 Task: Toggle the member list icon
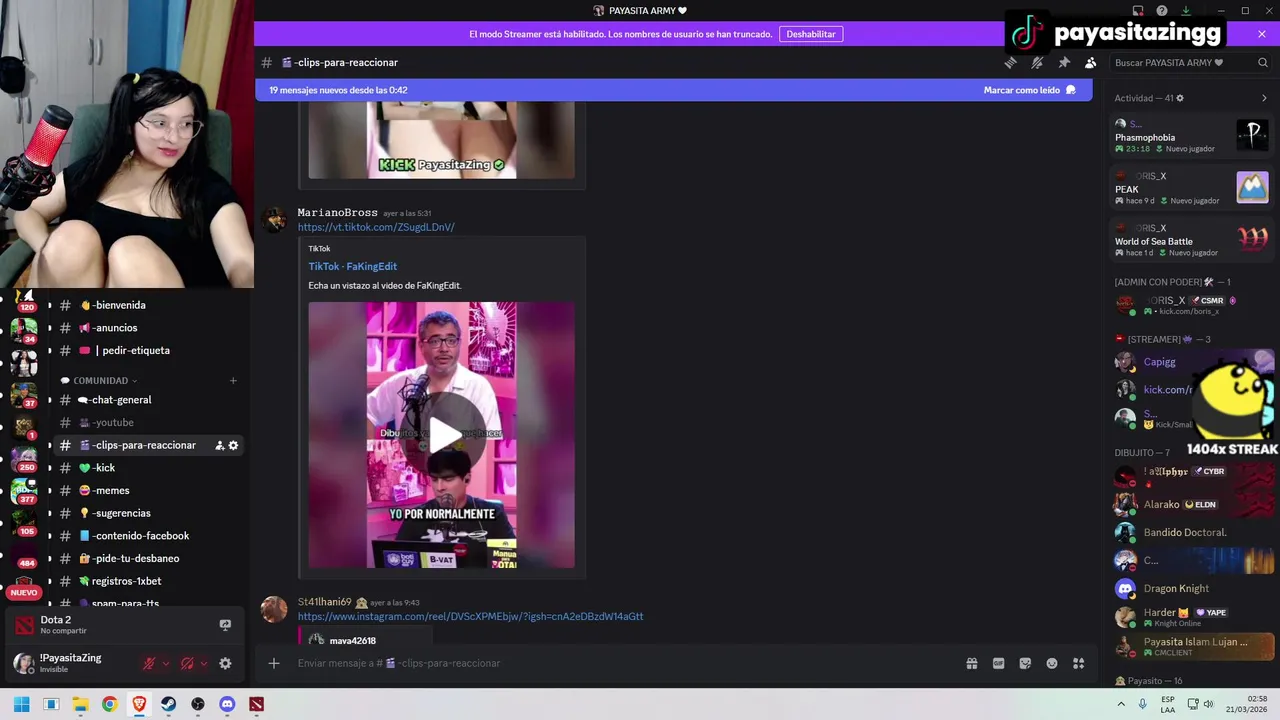point(1091,62)
